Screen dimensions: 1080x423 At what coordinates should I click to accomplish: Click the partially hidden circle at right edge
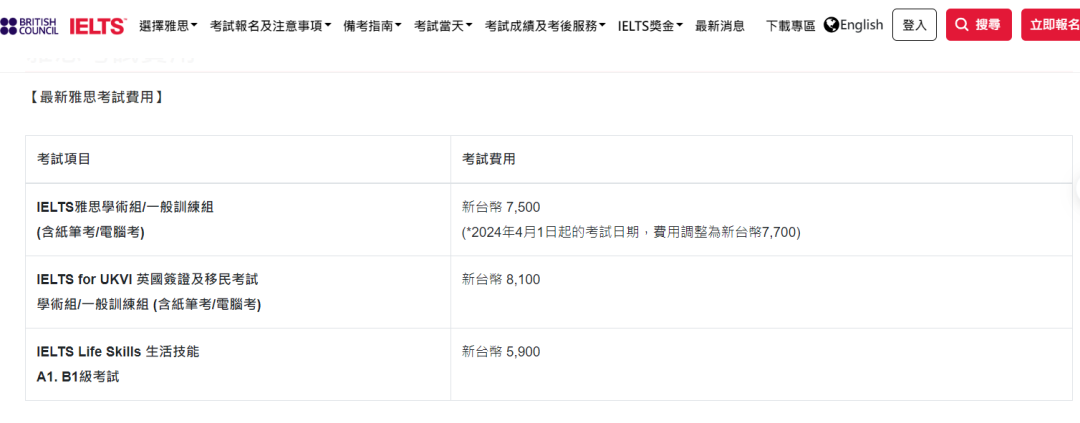click(x=1077, y=188)
